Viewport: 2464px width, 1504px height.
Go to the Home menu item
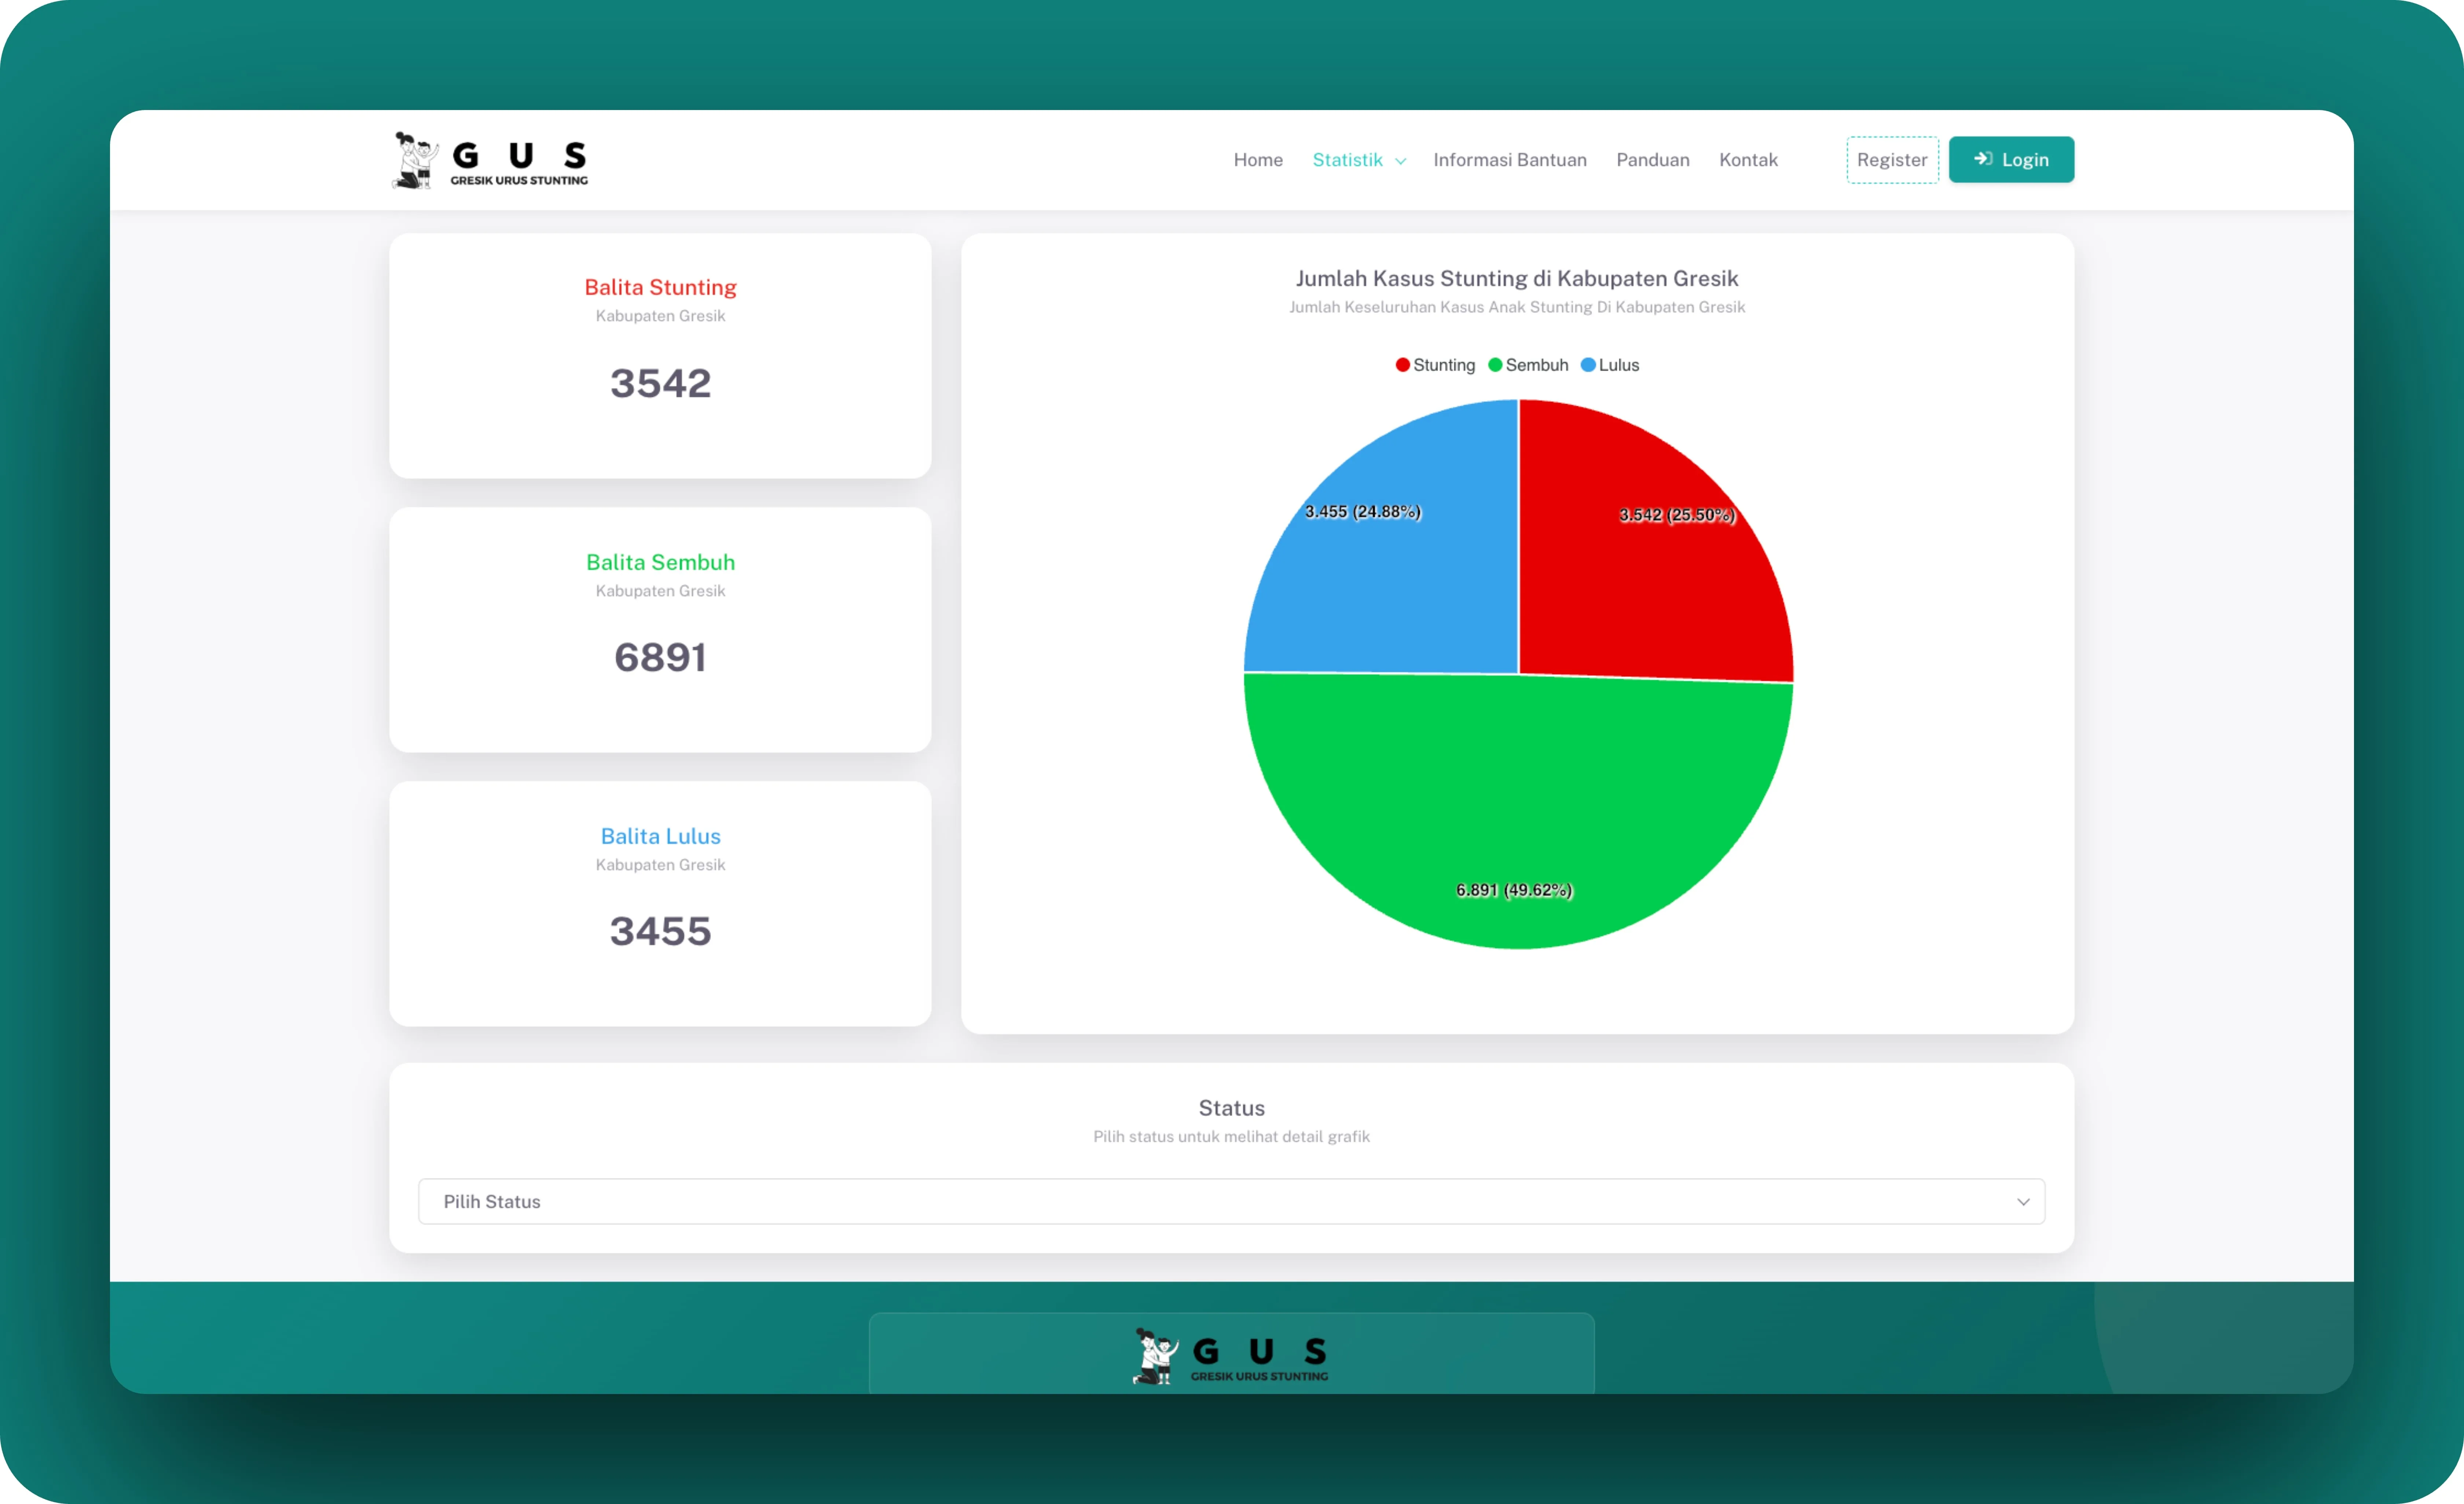[1258, 160]
